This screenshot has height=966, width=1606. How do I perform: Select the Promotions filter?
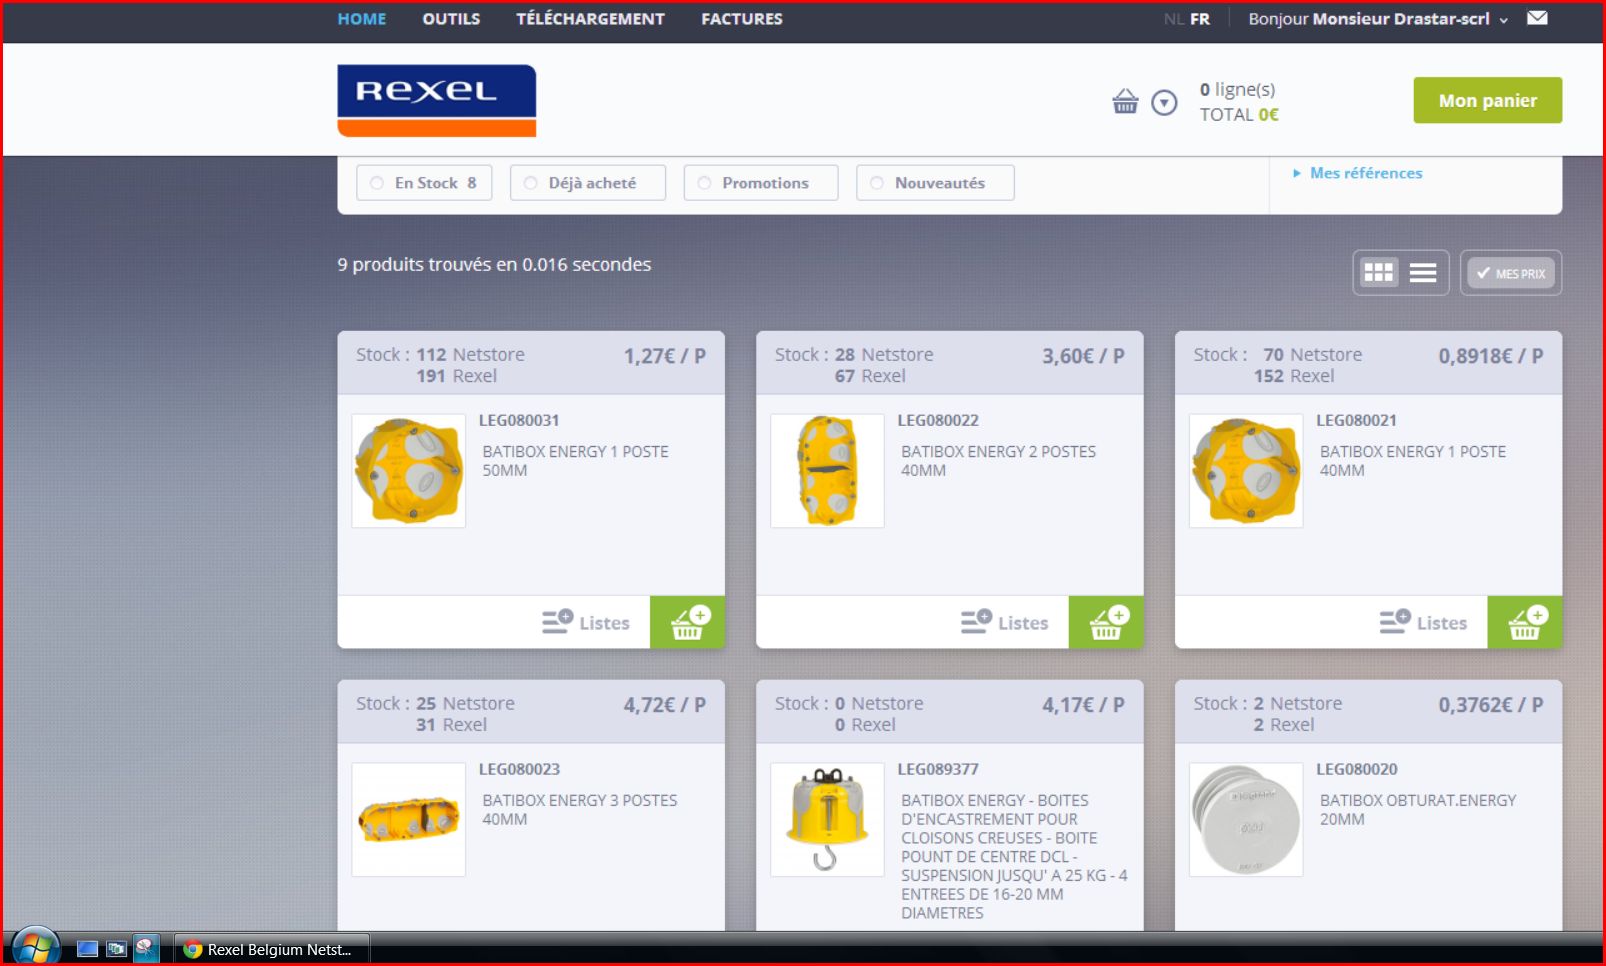(761, 183)
